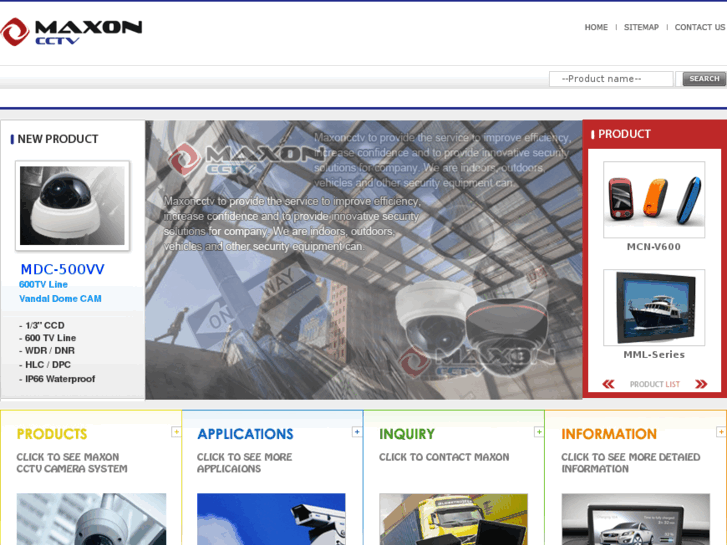Click the APPLICATIONS outdoor camera picture
The height and width of the screenshot is (545, 727).
coord(271,519)
